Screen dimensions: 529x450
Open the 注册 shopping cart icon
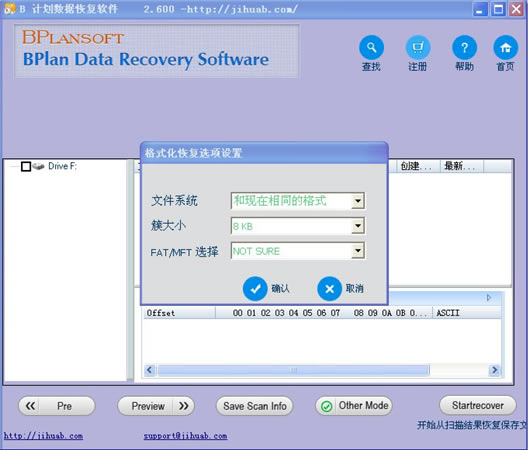[x=418, y=48]
